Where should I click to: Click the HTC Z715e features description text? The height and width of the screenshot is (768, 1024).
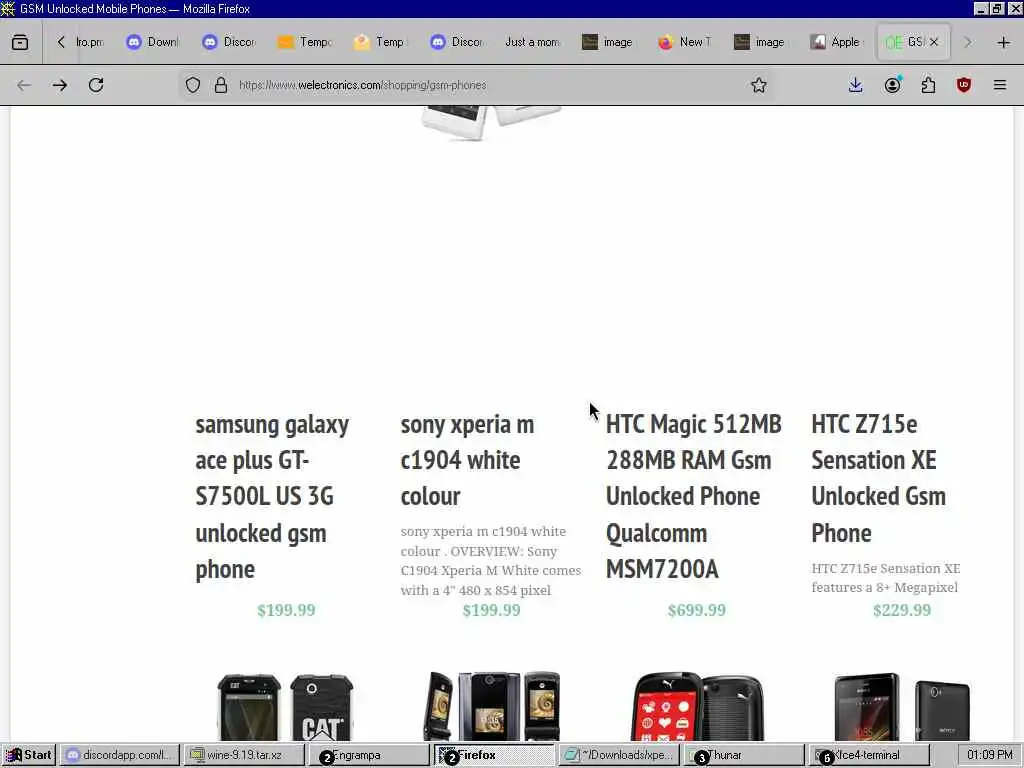(x=886, y=577)
